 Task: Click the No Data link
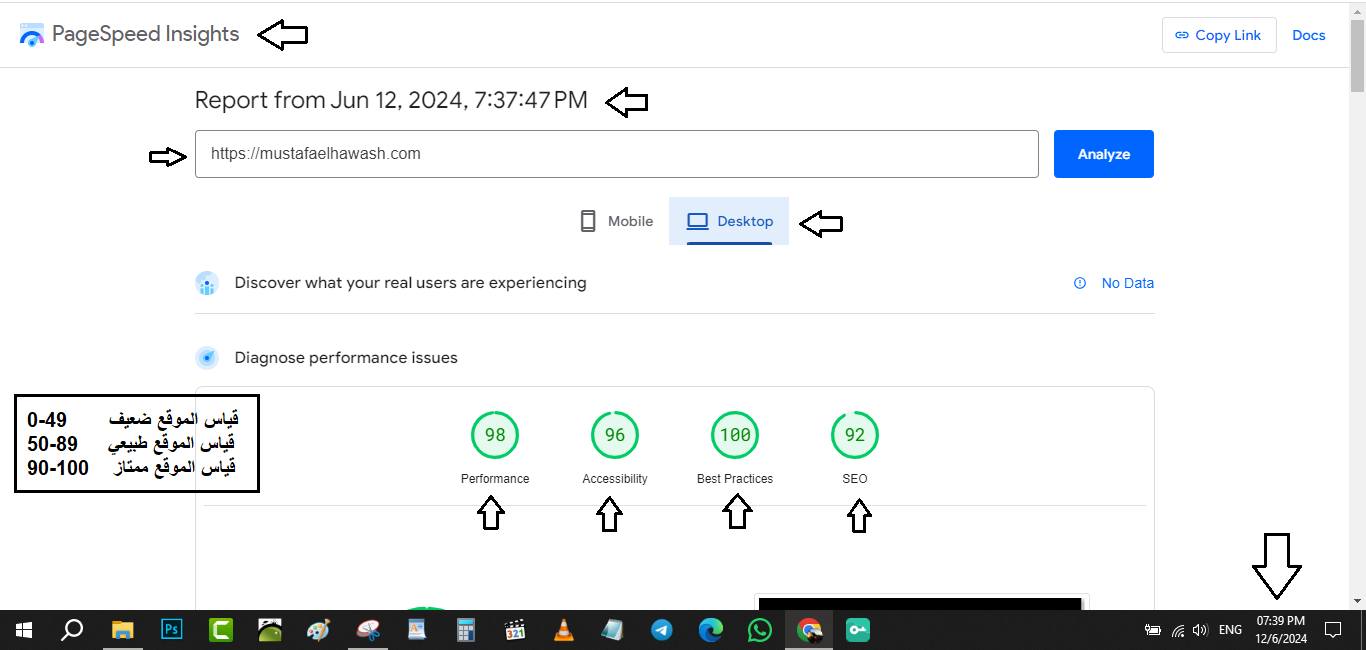[x=1127, y=283]
